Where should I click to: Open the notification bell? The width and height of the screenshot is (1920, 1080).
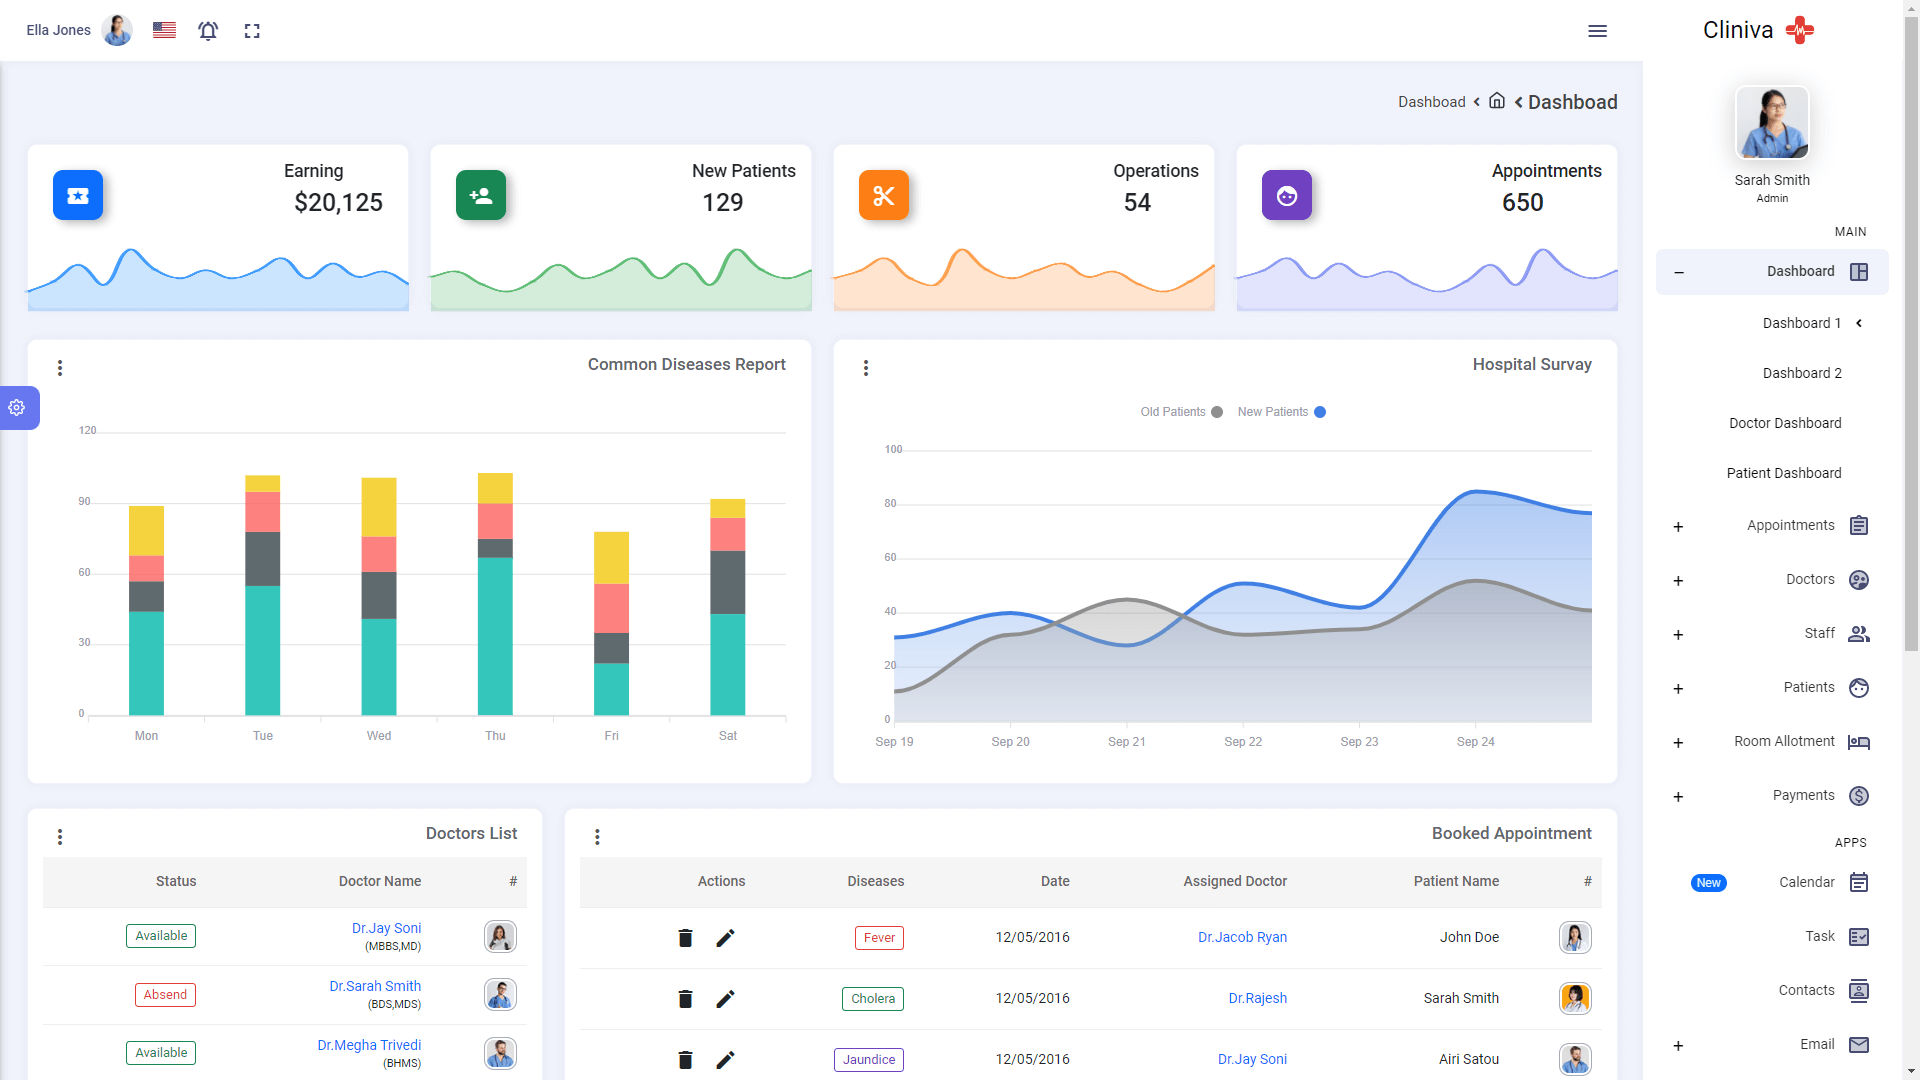(x=208, y=30)
